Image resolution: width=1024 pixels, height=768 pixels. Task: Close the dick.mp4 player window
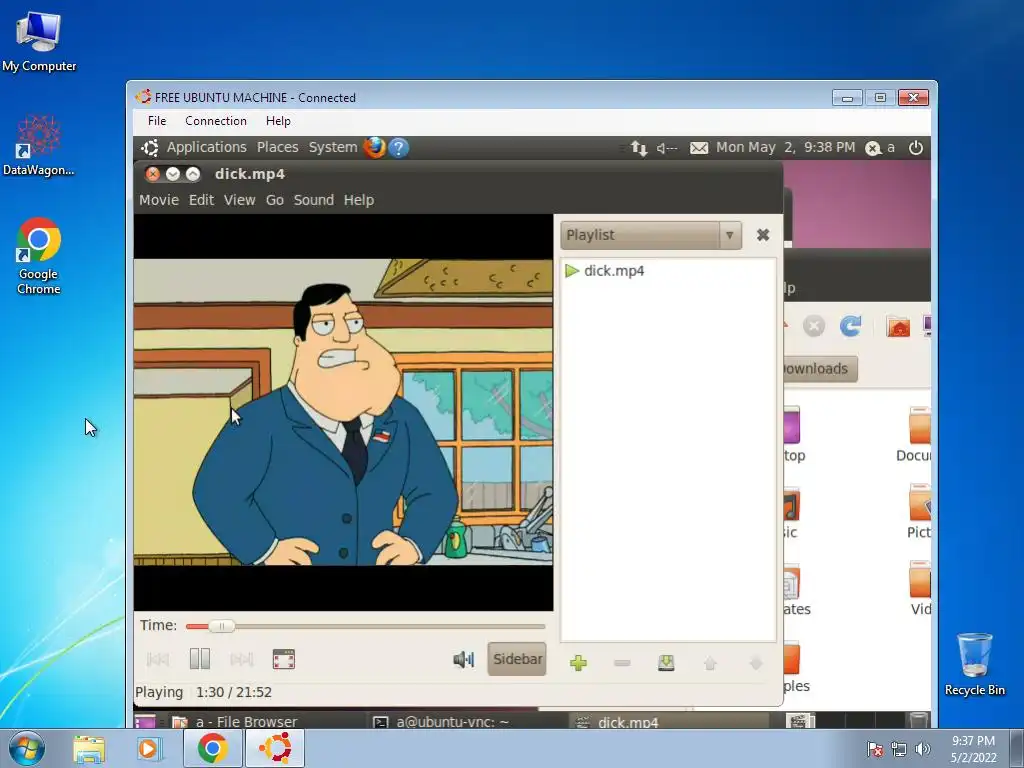152,174
